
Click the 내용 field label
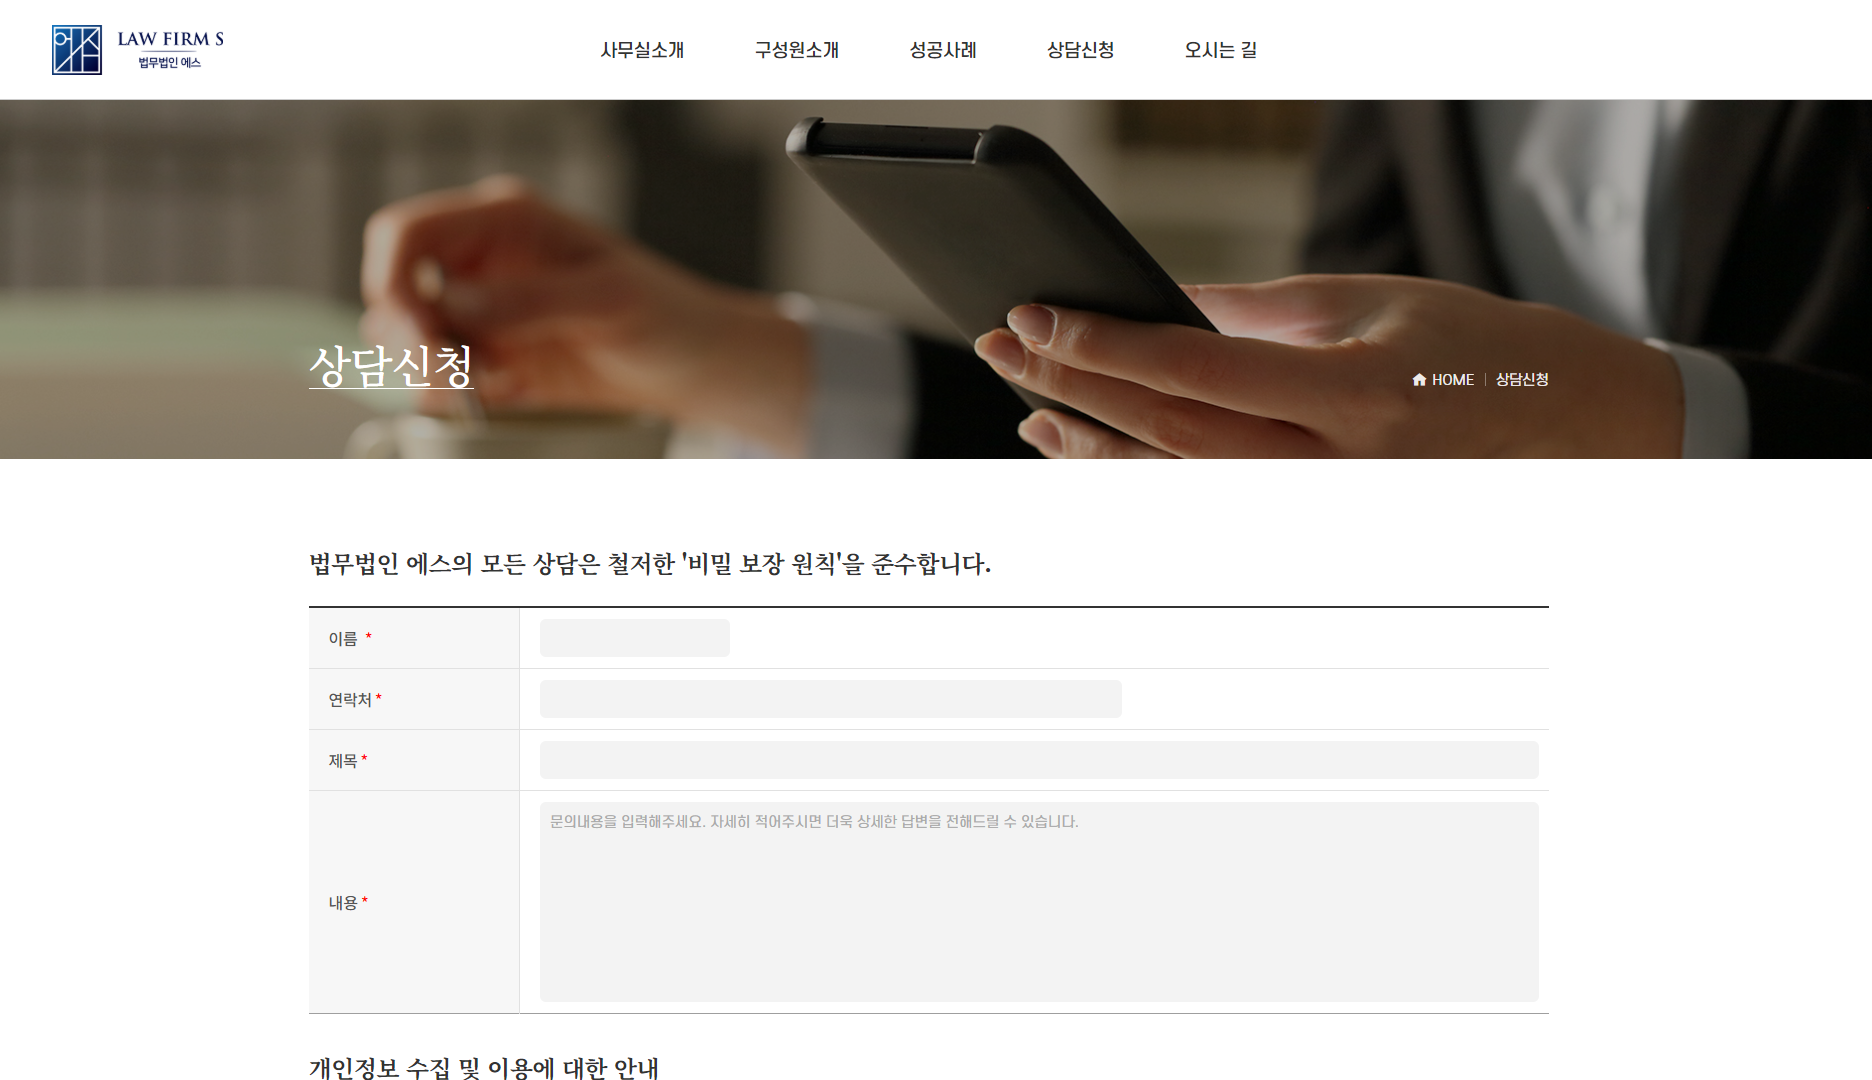point(343,903)
